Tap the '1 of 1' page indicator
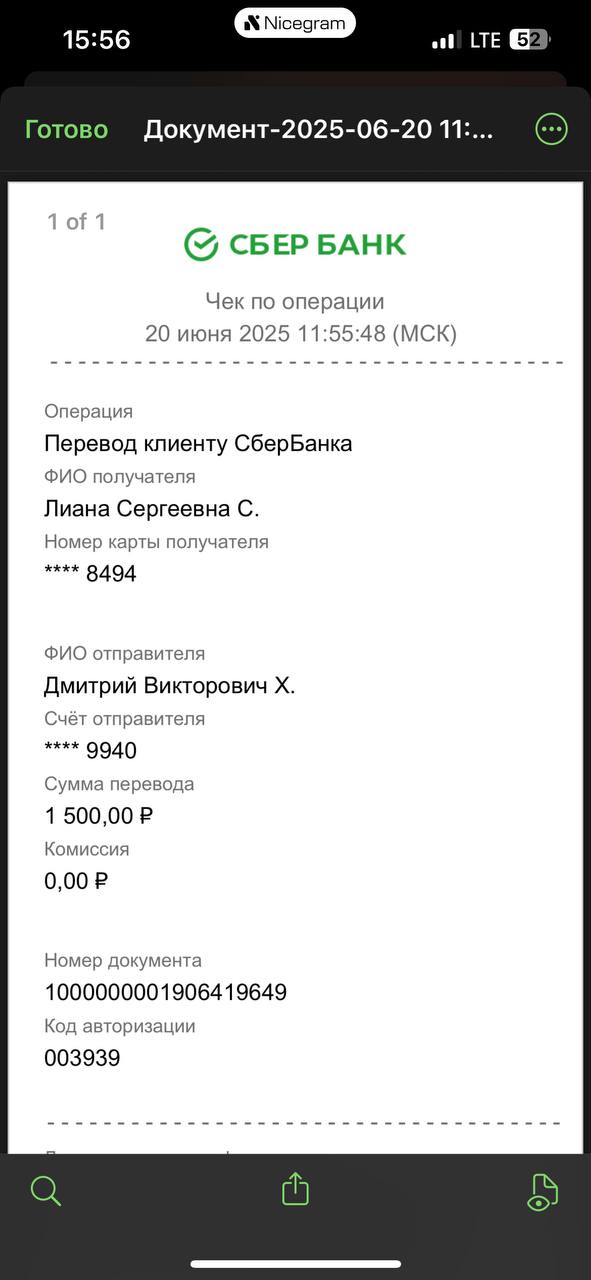Viewport: 591px width, 1280px height. click(76, 222)
